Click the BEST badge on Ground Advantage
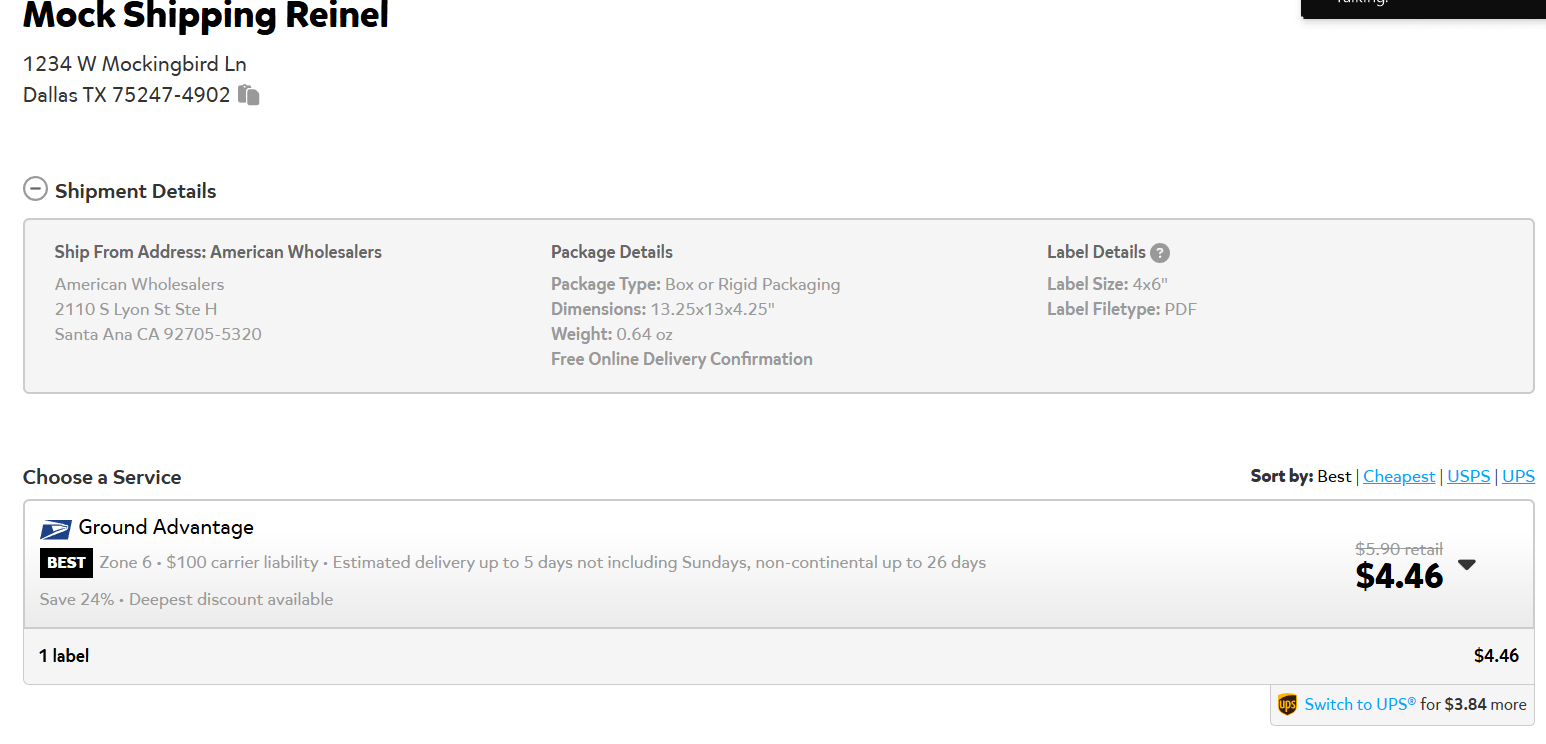 point(66,563)
